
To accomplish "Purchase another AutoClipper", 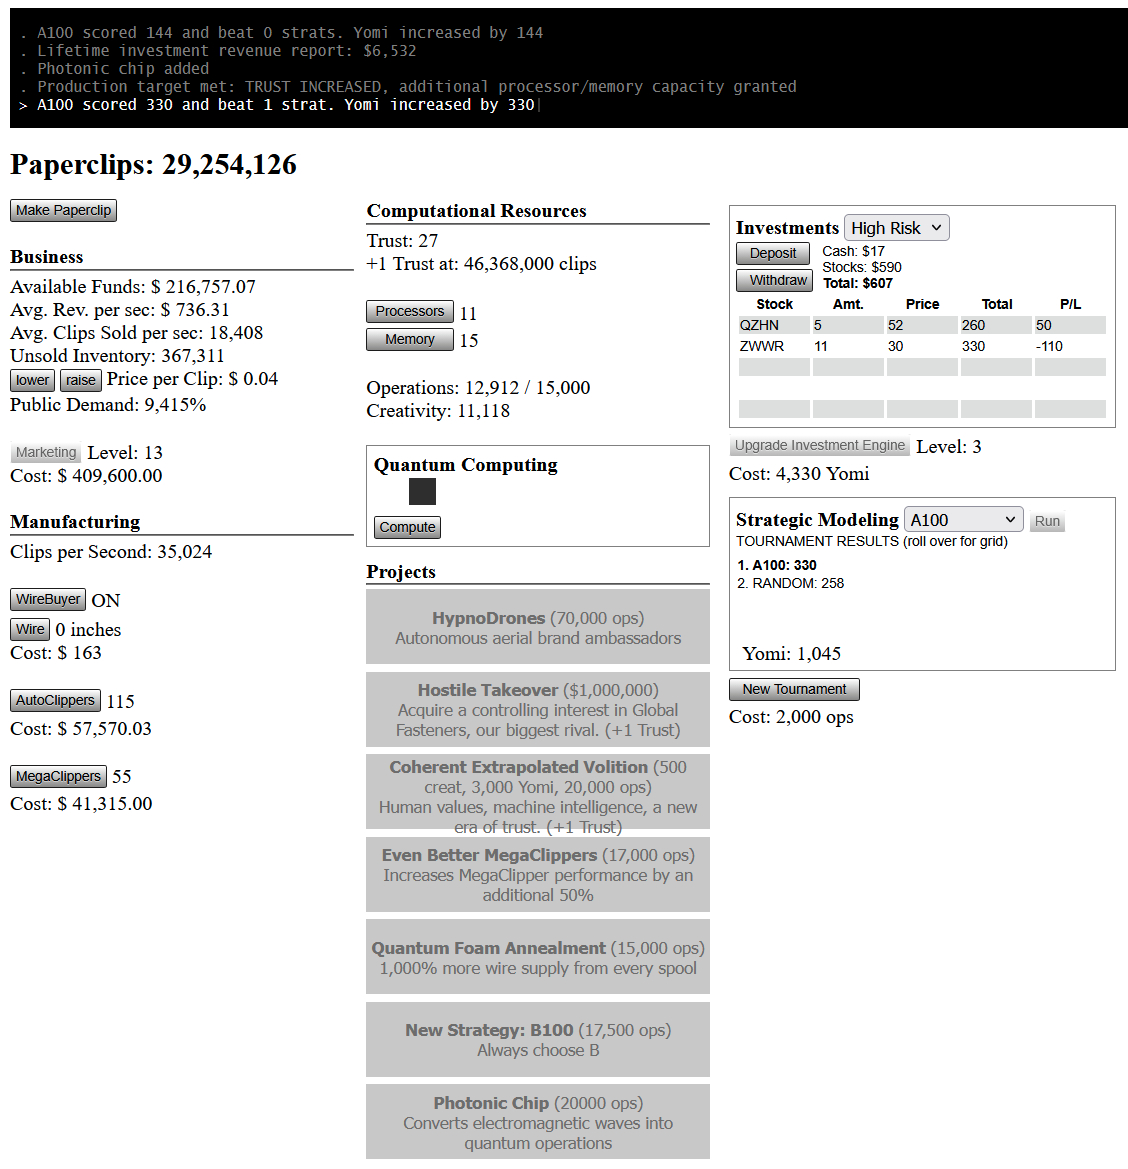I will click(x=55, y=701).
